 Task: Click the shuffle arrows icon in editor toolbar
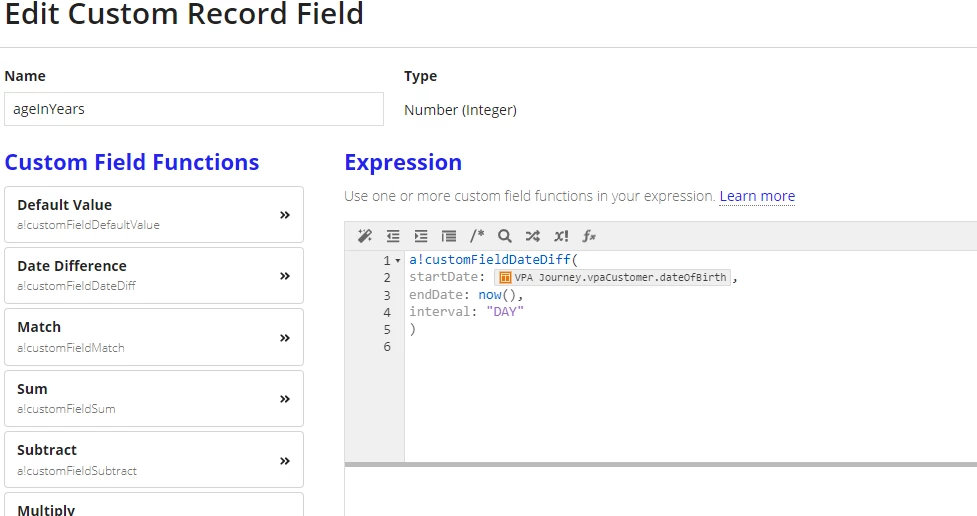click(x=532, y=236)
